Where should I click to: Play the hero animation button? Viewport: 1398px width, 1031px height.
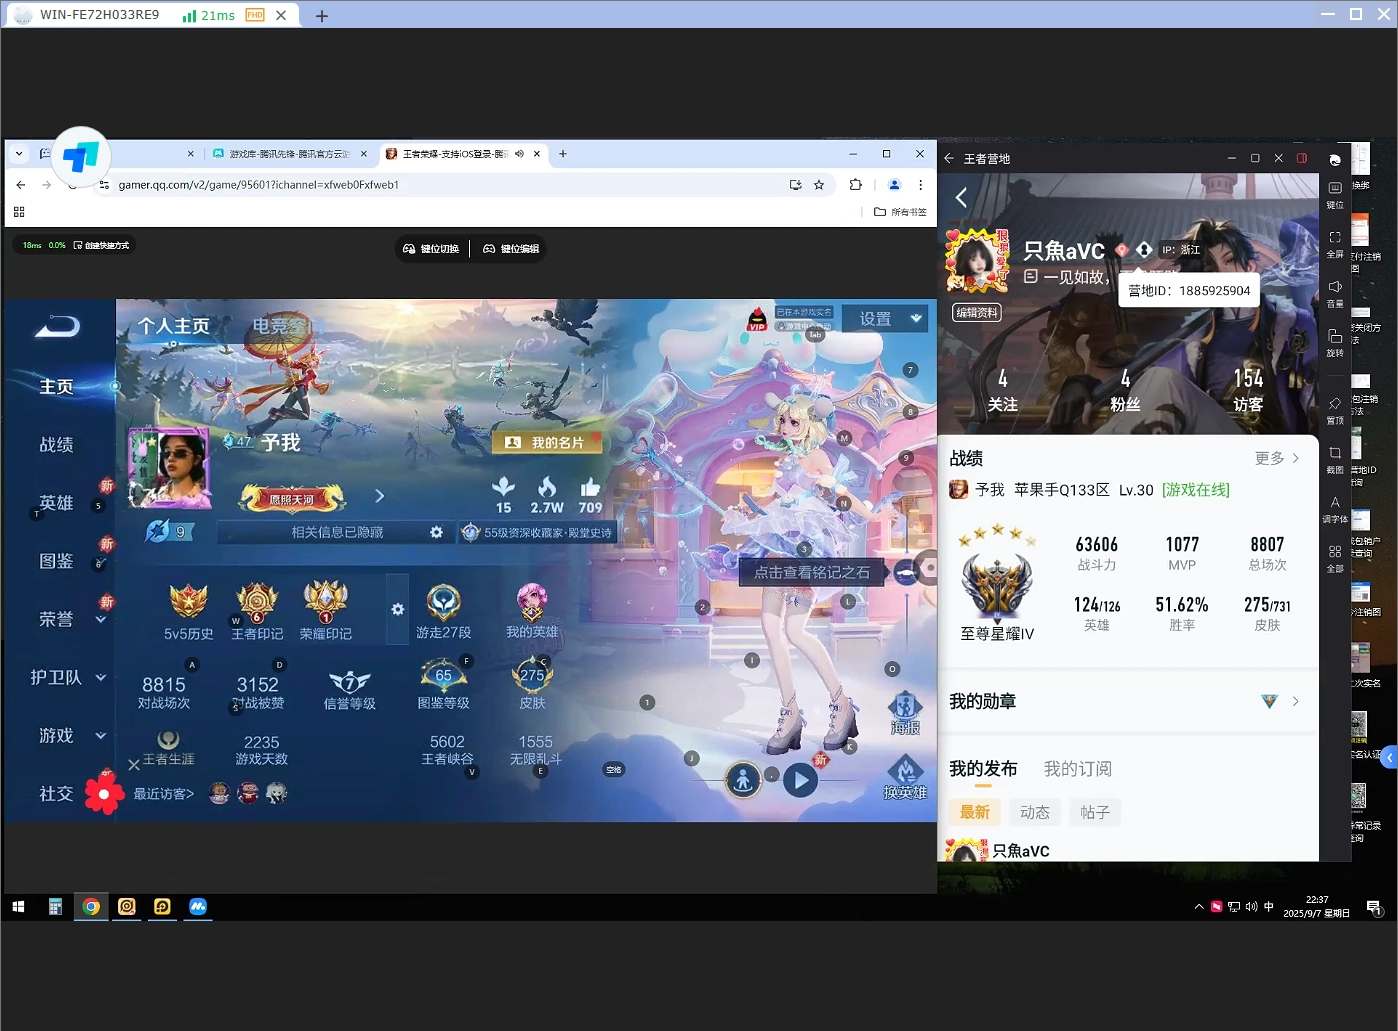coord(800,780)
